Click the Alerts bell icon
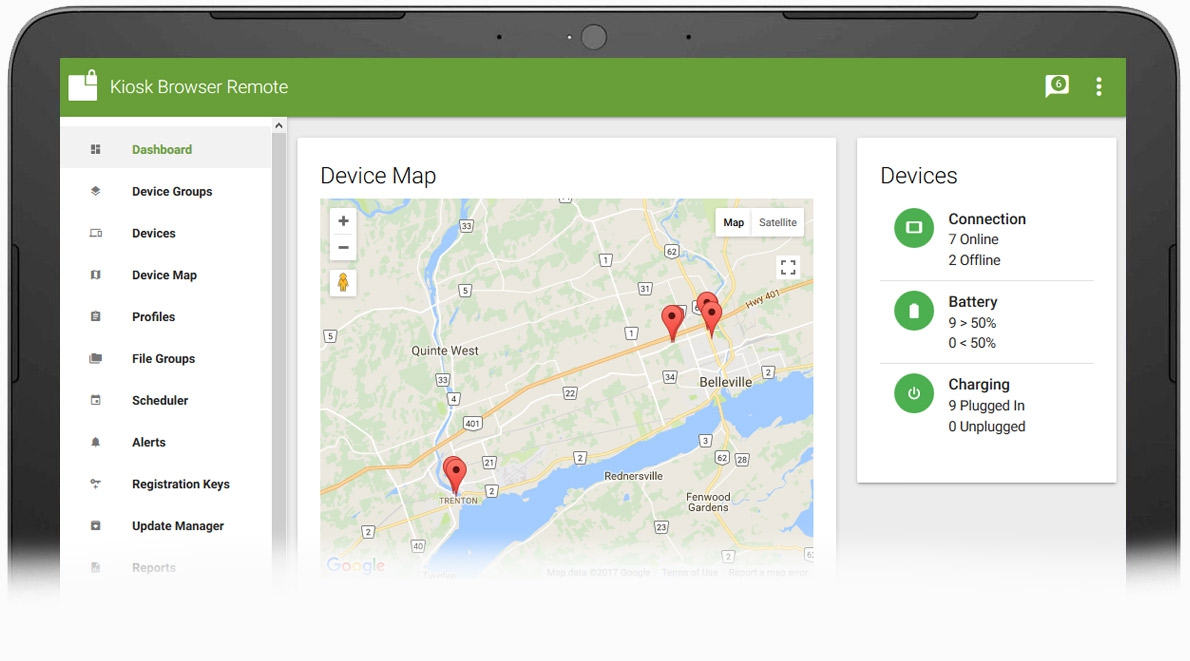This screenshot has width=1190, height=661. (x=96, y=442)
